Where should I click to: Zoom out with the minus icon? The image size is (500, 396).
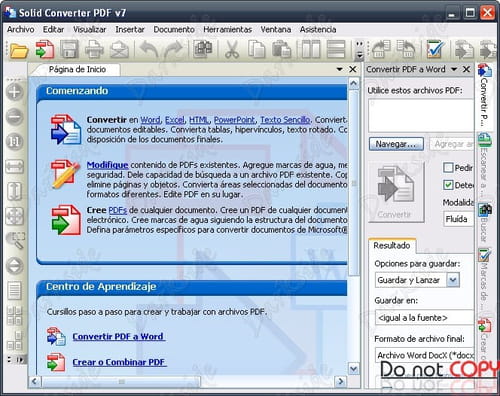click(x=15, y=117)
